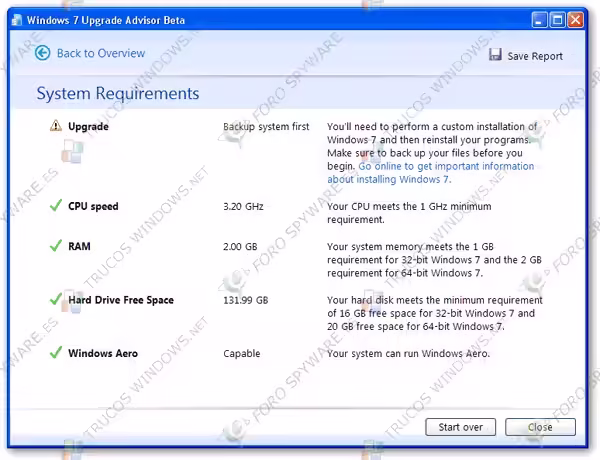Click the 'RAM' label
Viewport: 600px width, 460px height.
pos(79,246)
